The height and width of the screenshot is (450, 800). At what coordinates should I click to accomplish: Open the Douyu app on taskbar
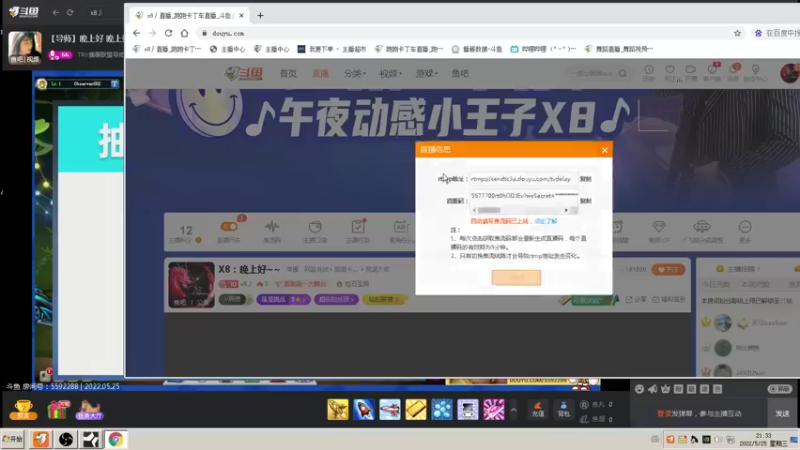[41, 439]
